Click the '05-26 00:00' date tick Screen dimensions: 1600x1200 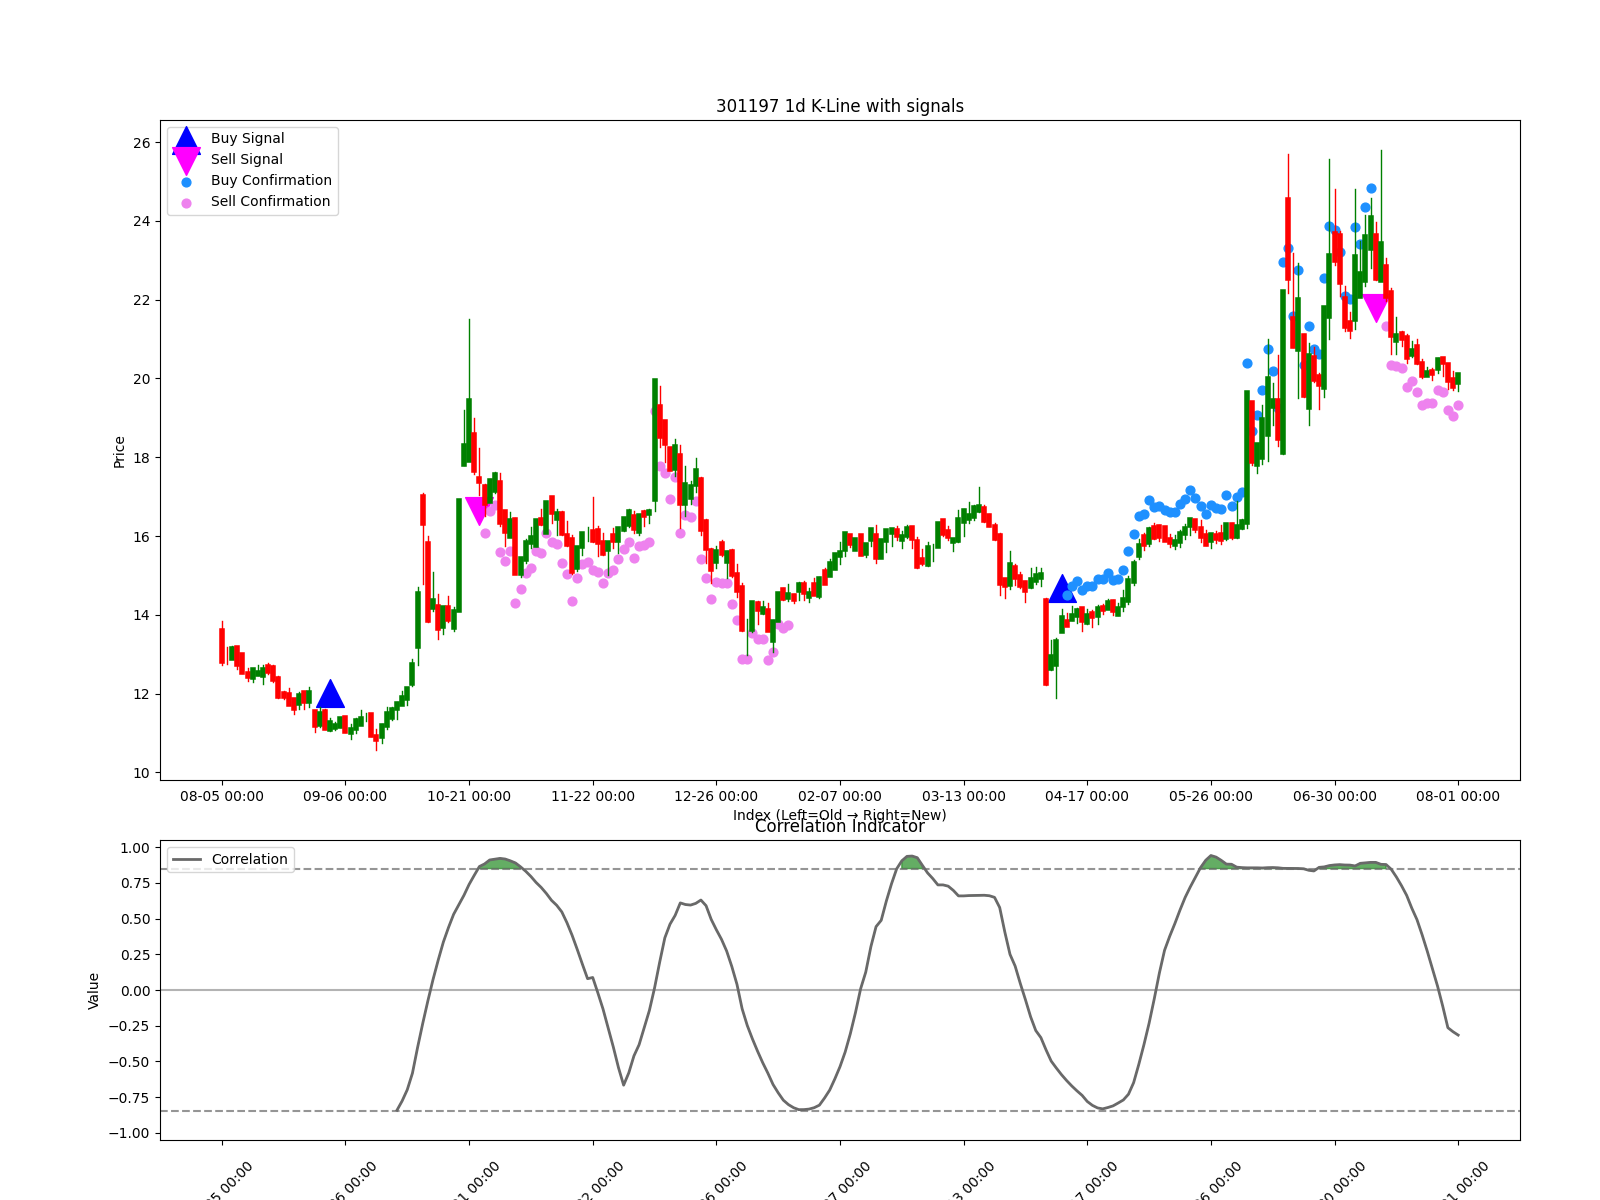pos(1211,796)
